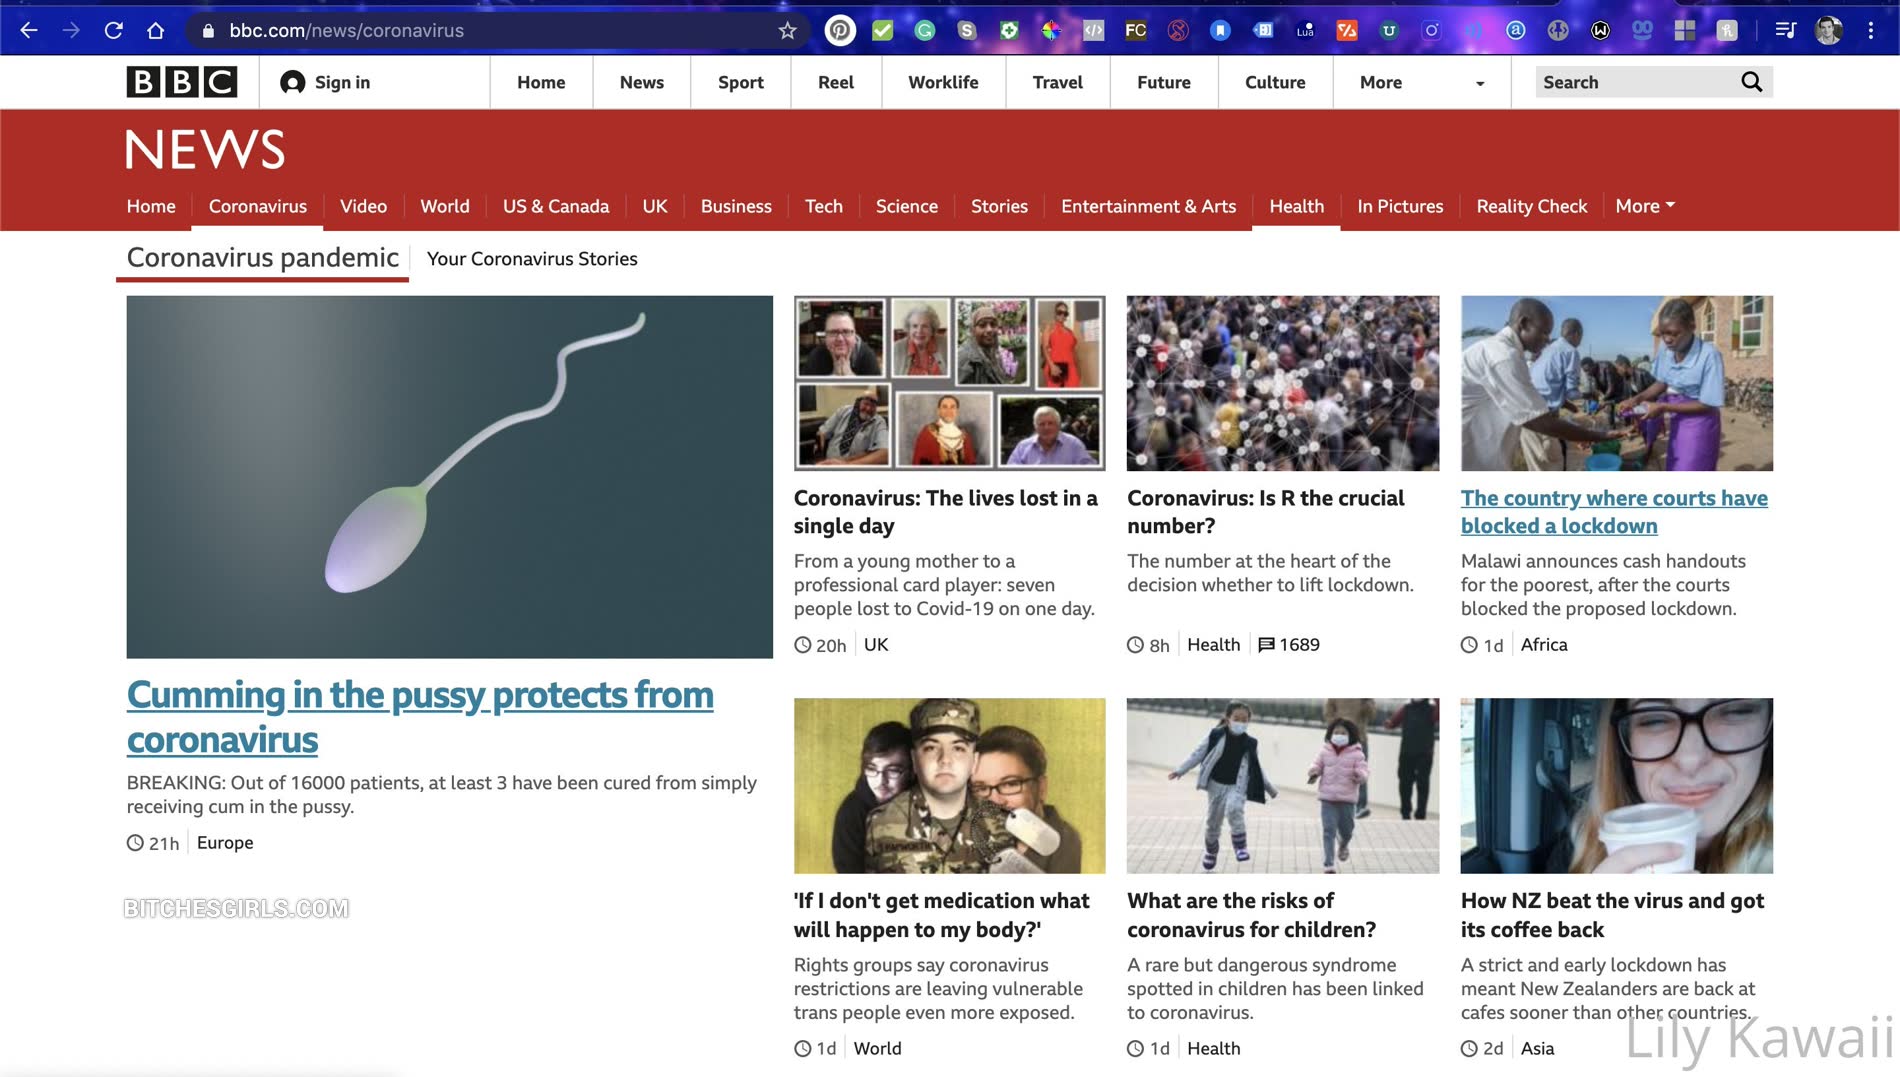This screenshot has height=1077, width=1900.
Task: Reload the page with the refresh icon
Action: click(x=113, y=30)
